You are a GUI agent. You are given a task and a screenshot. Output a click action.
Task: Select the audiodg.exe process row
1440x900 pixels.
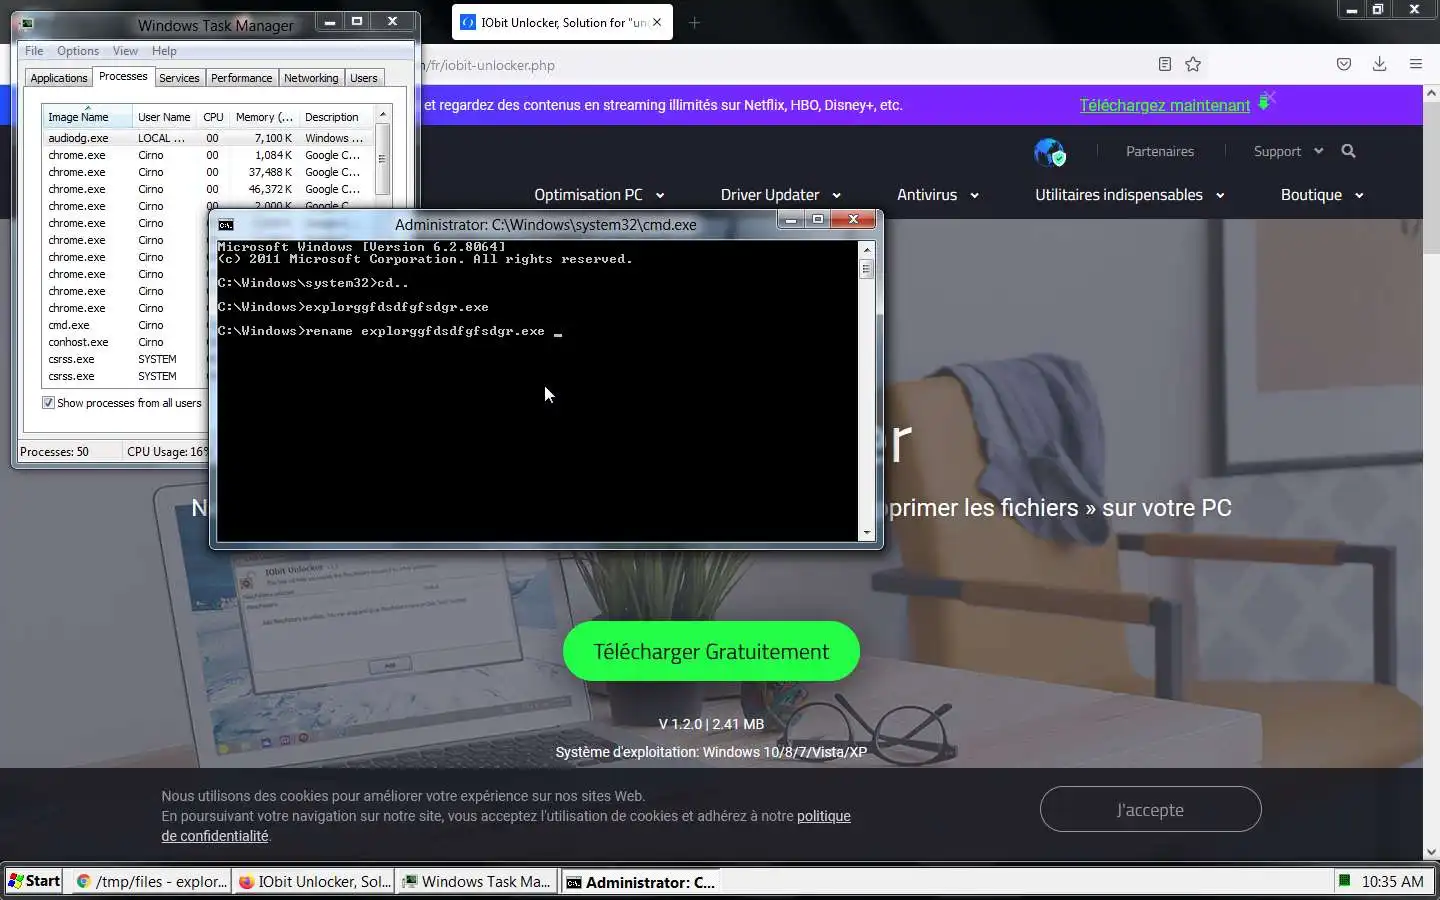(207, 138)
